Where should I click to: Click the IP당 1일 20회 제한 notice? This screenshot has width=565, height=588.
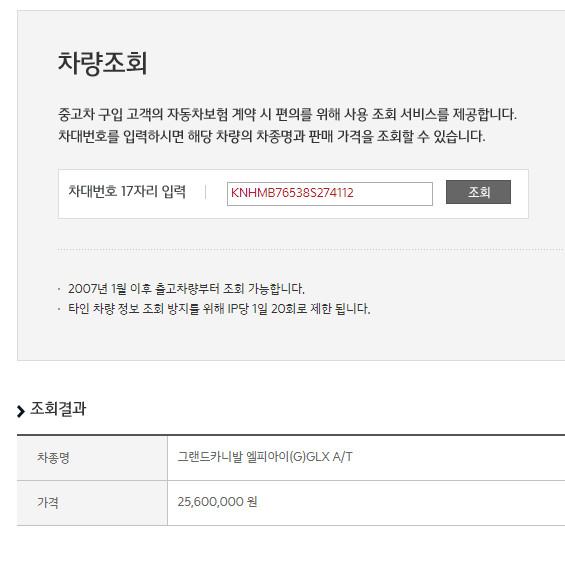click(x=219, y=309)
